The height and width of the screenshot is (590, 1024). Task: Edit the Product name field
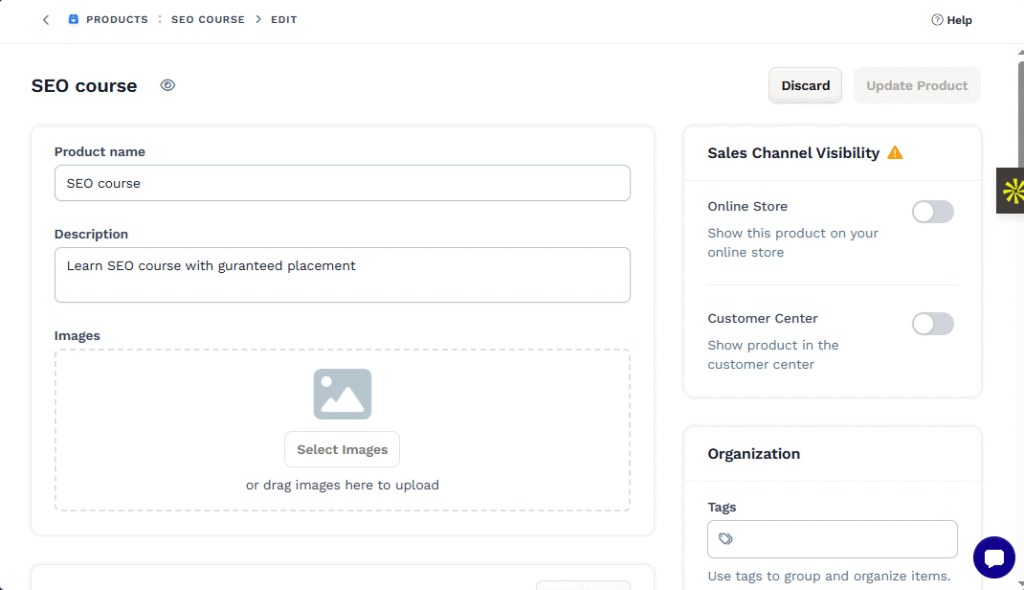342,183
